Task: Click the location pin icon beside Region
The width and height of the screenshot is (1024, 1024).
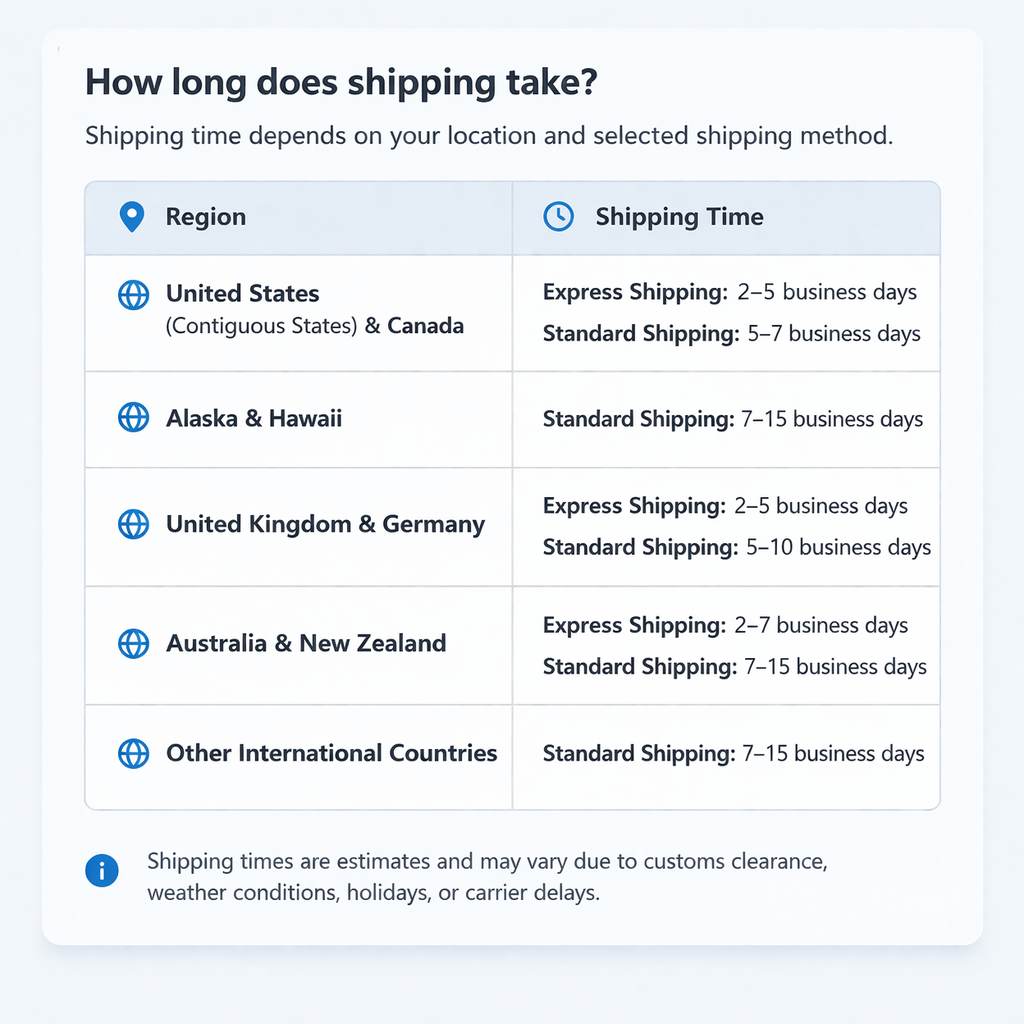Action: tap(131, 217)
